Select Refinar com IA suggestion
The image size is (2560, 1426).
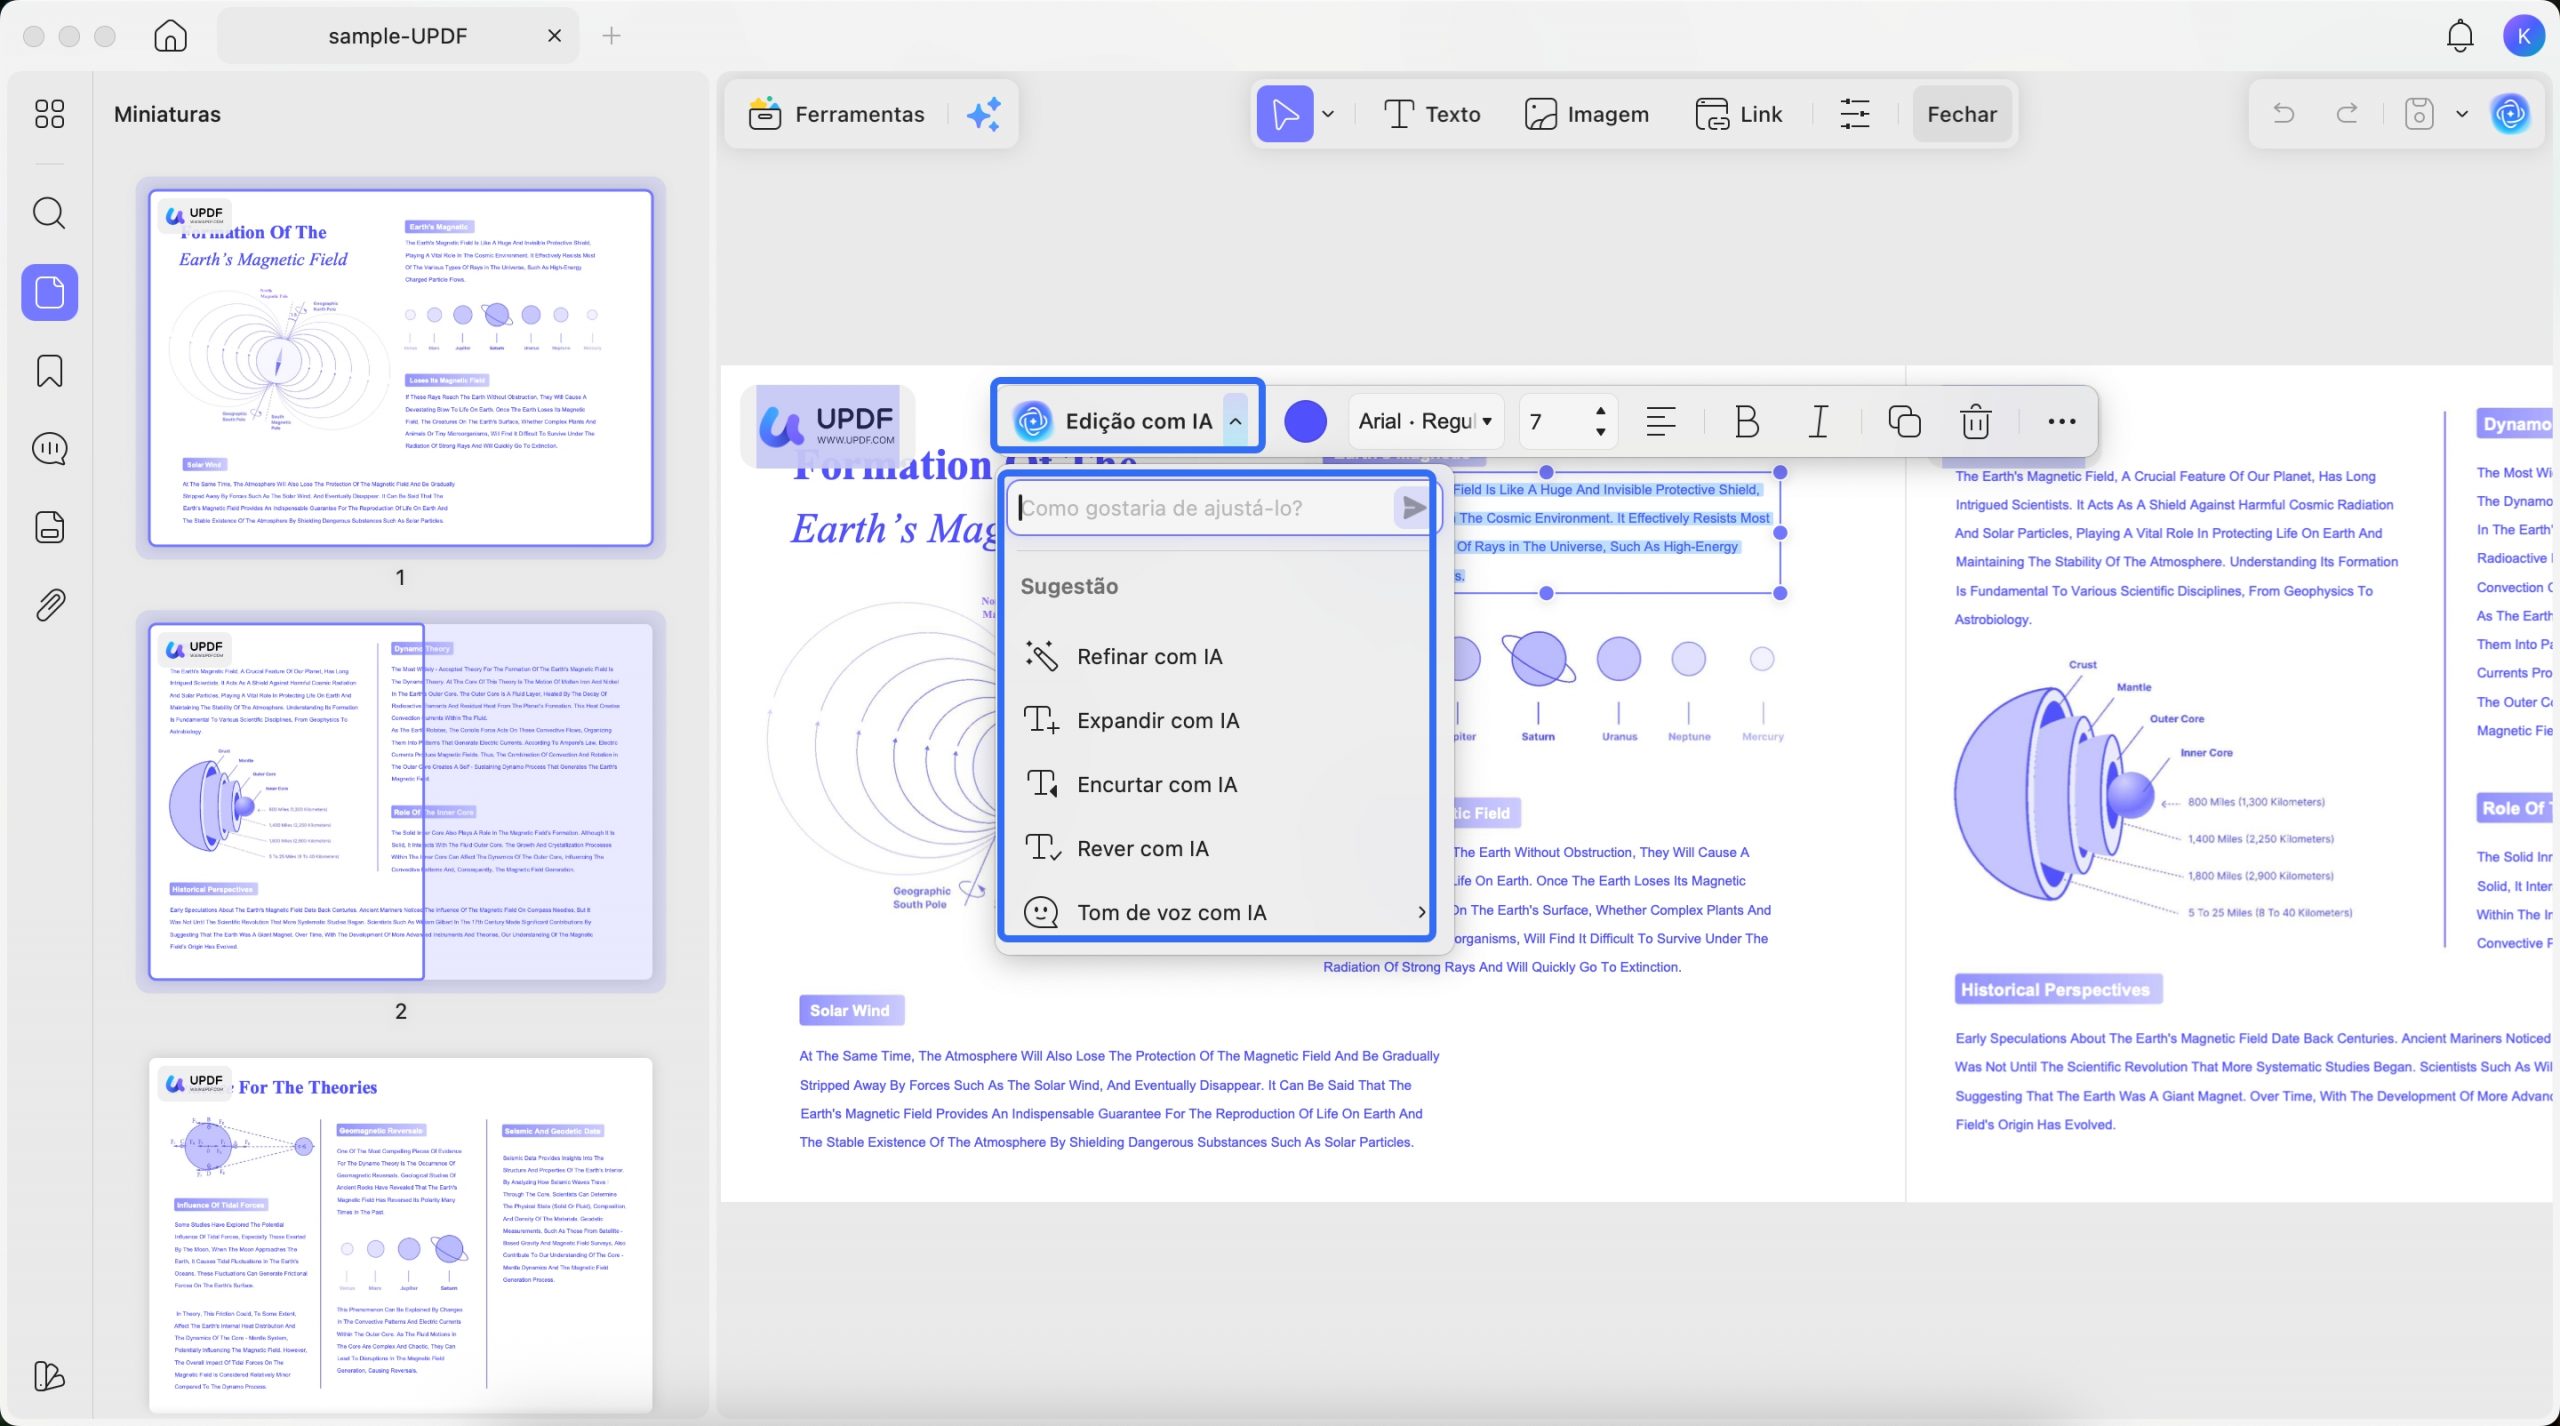coord(1149,656)
